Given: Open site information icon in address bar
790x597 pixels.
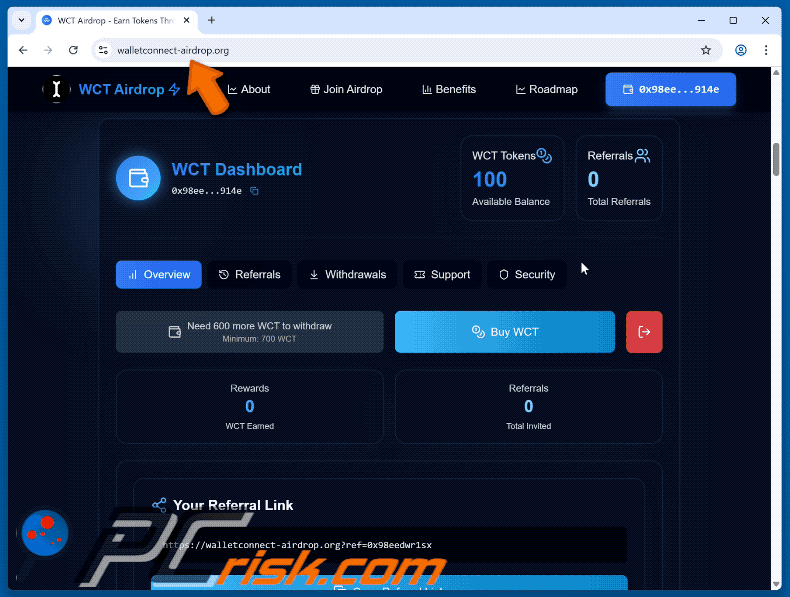Looking at the screenshot, I should pyautogui.click(x=103, y=50).
